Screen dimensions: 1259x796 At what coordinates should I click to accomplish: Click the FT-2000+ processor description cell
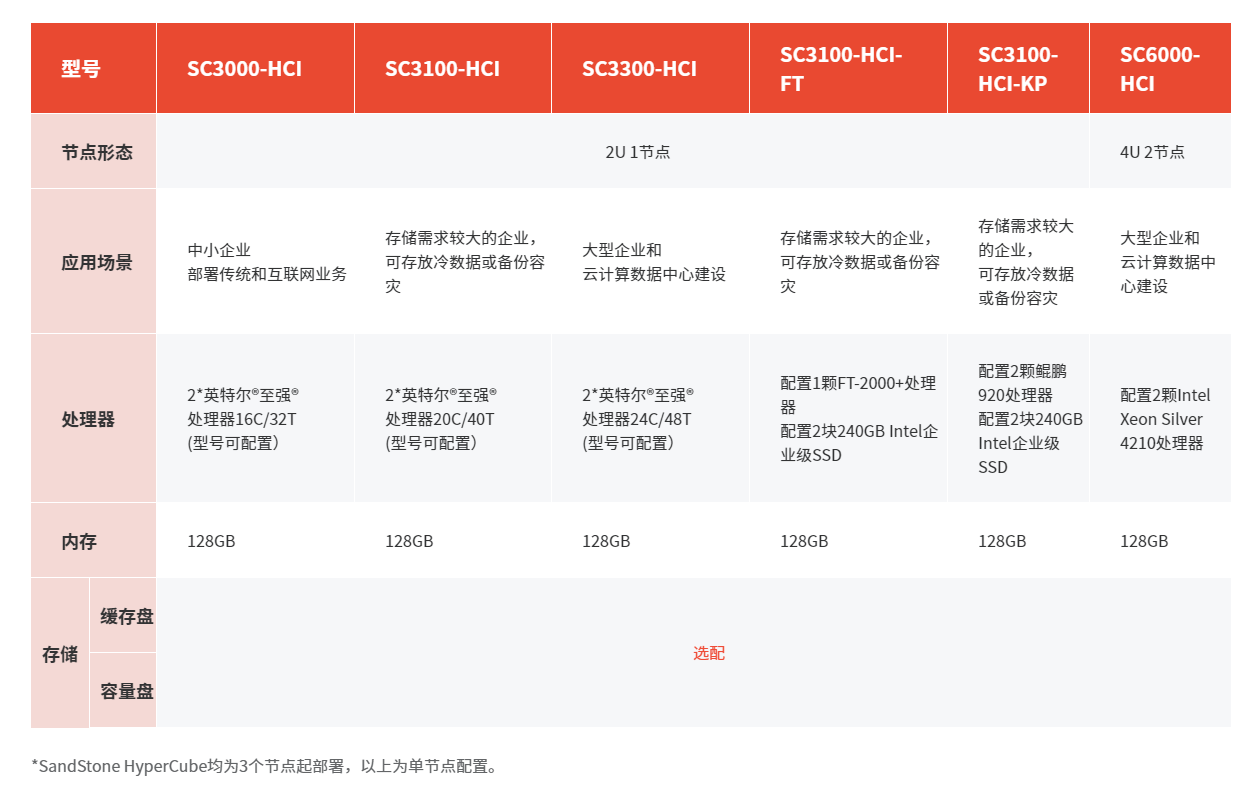pyautogui.click(x=858, y=419)
